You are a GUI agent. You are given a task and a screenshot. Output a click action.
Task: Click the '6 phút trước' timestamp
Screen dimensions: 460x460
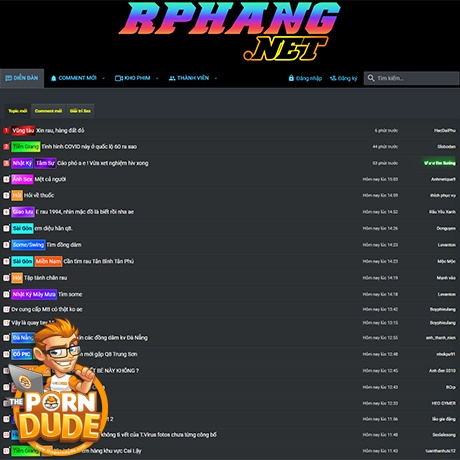tap(386, 130)
